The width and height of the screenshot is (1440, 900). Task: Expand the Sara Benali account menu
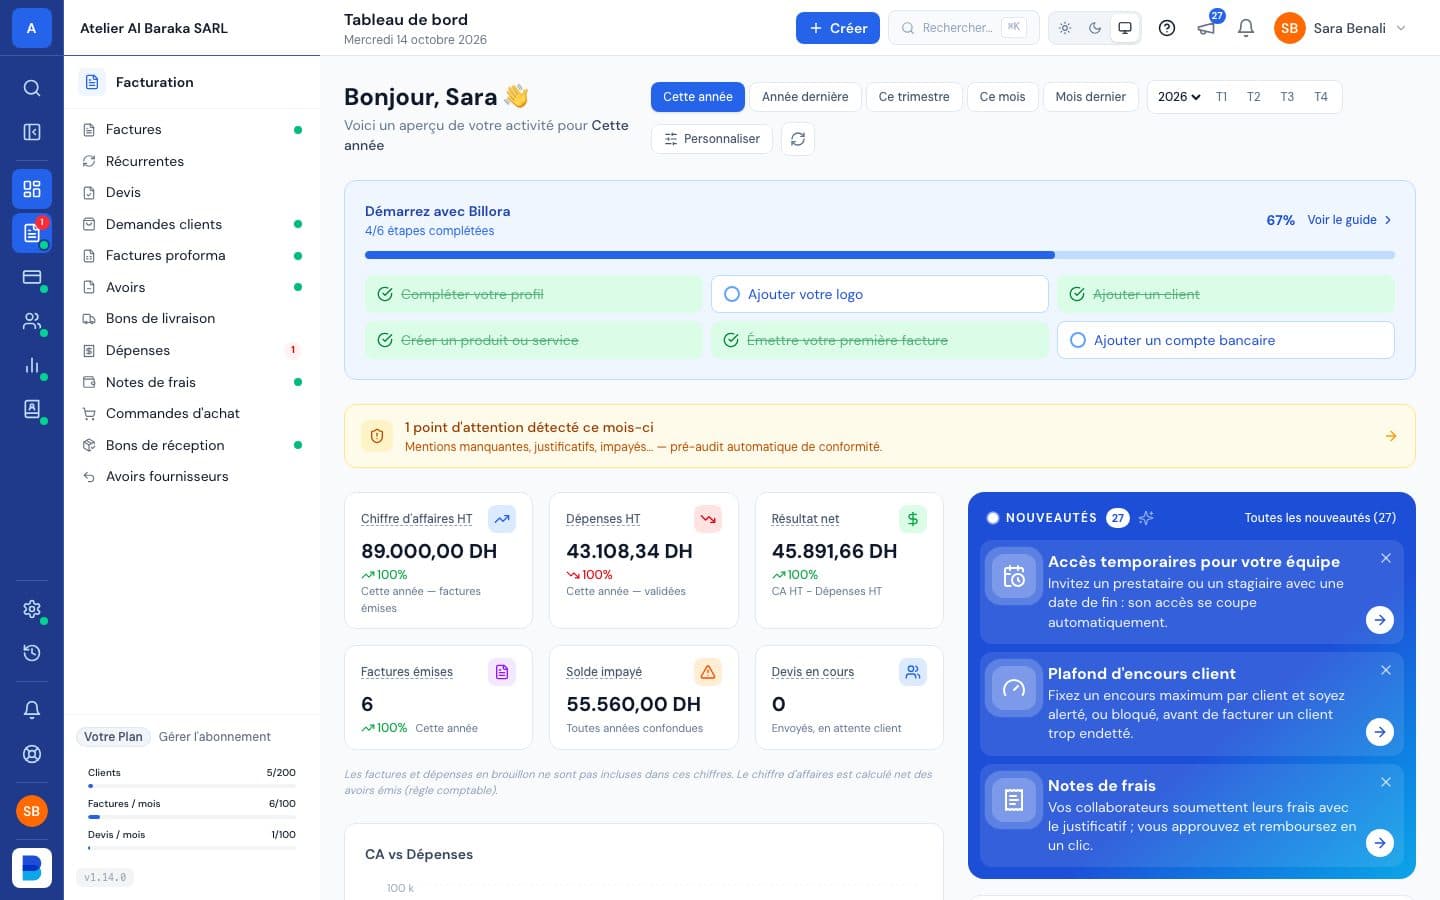pos(1341,28)
